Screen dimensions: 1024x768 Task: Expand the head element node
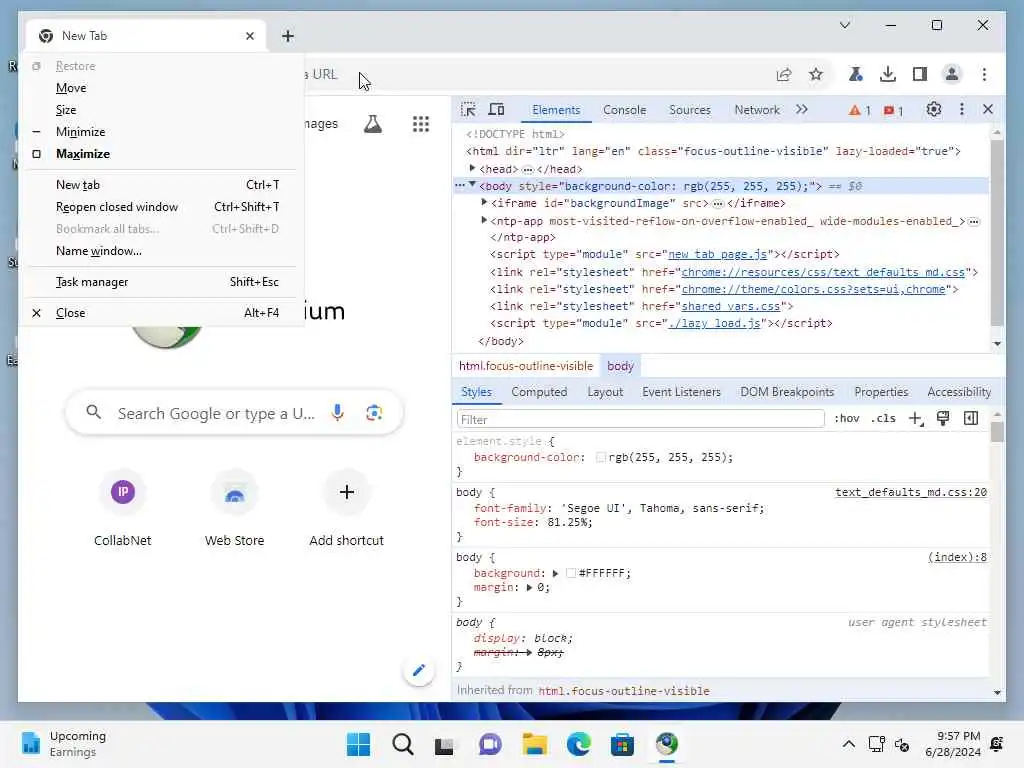click(x=472, y=168)
